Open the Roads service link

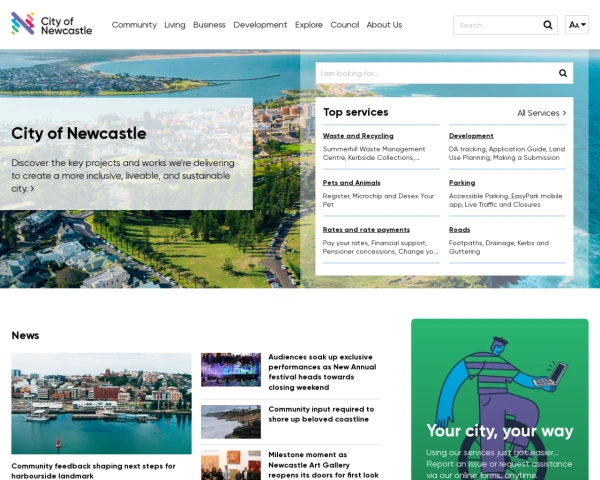click(x=459, y=229)
